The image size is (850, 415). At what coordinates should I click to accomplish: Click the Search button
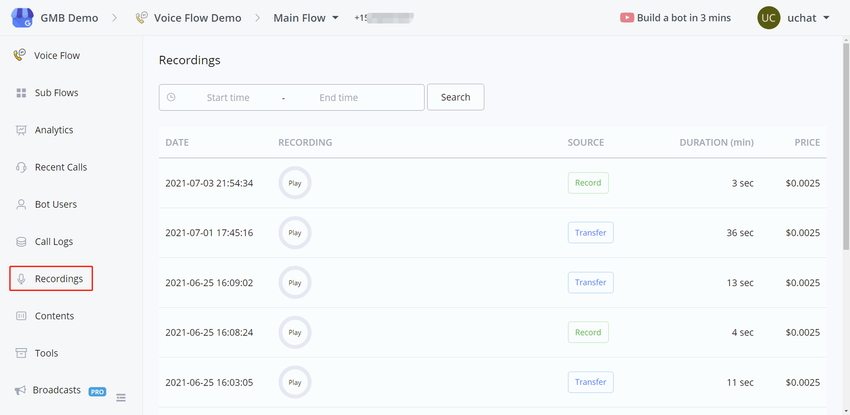pyautogui.click(x=455, y=97)
